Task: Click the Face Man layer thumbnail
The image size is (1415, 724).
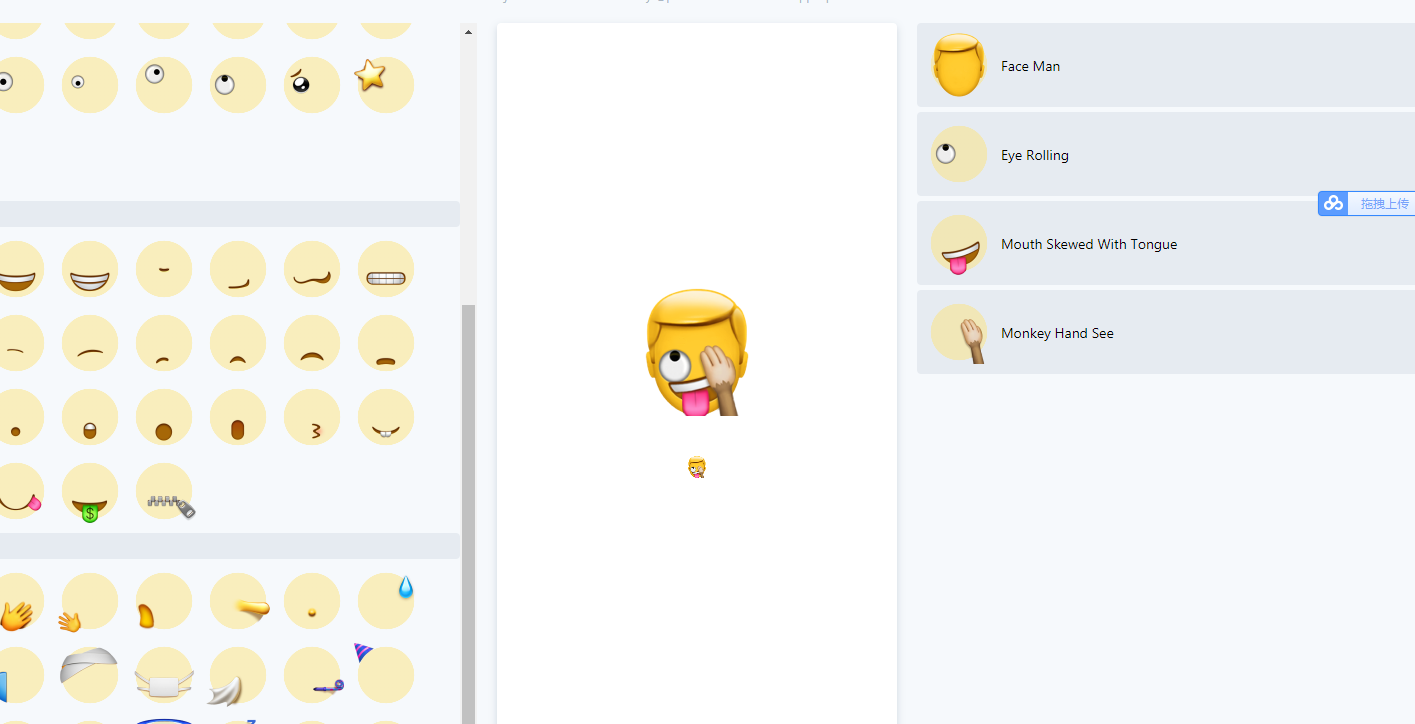Action: (959, 65)
